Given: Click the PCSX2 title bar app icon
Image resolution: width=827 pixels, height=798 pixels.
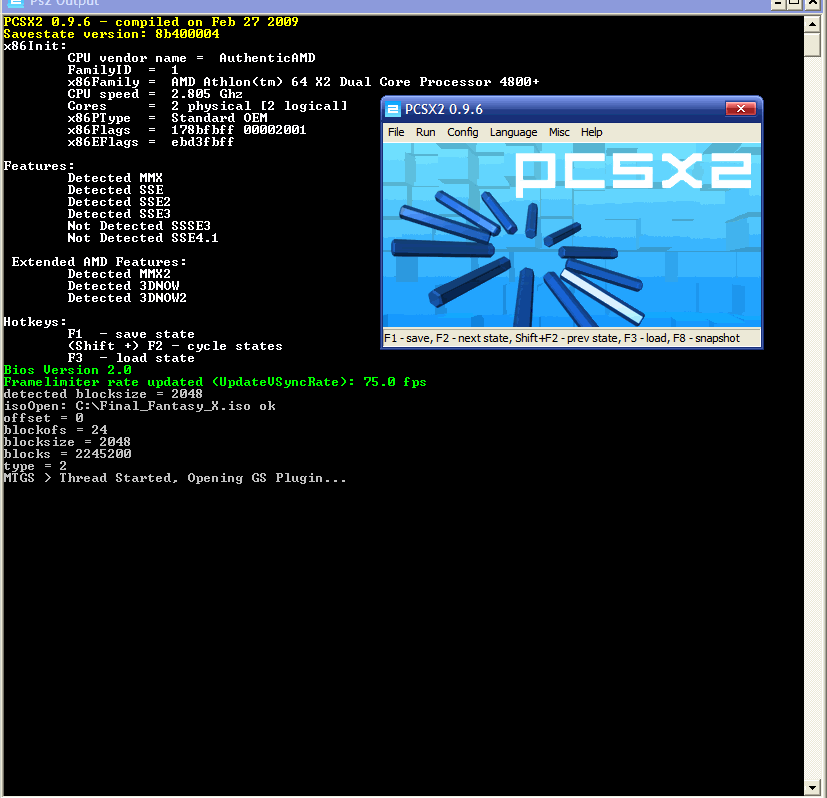Looking at the screenshot, I should pos(393,109).
